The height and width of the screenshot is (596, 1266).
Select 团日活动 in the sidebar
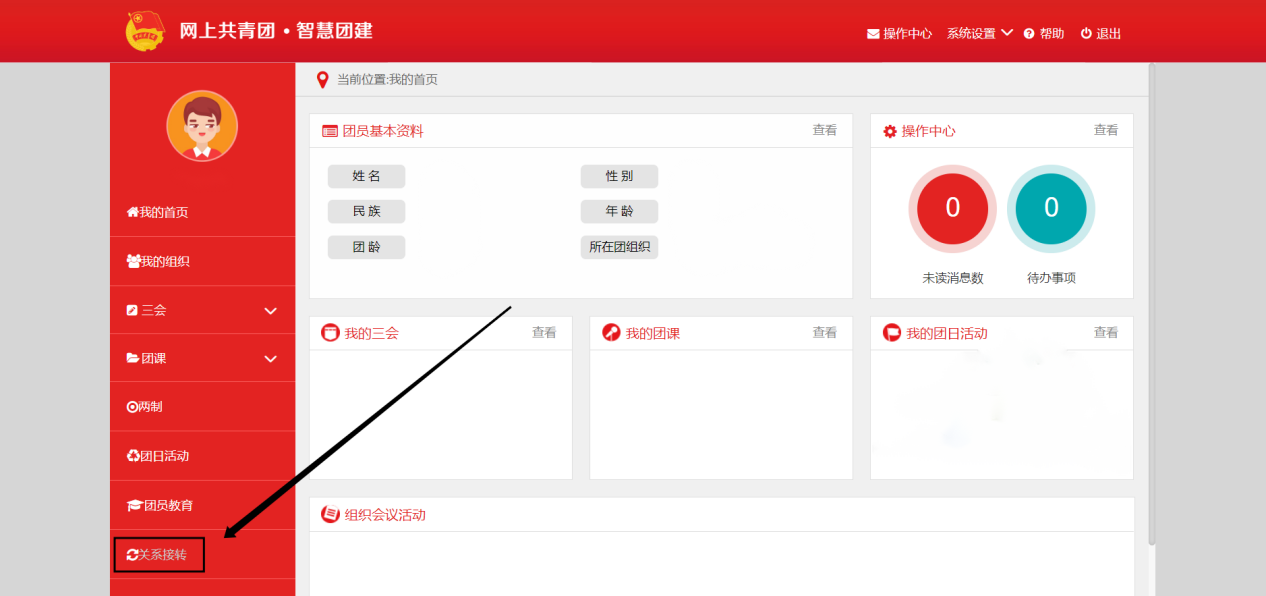click(158, 456)
